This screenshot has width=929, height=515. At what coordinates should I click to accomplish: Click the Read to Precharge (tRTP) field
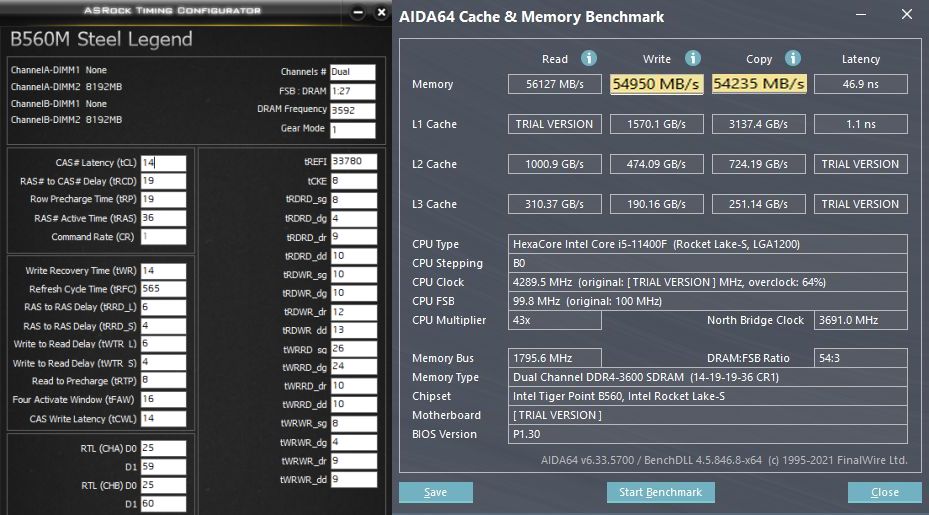163,381
